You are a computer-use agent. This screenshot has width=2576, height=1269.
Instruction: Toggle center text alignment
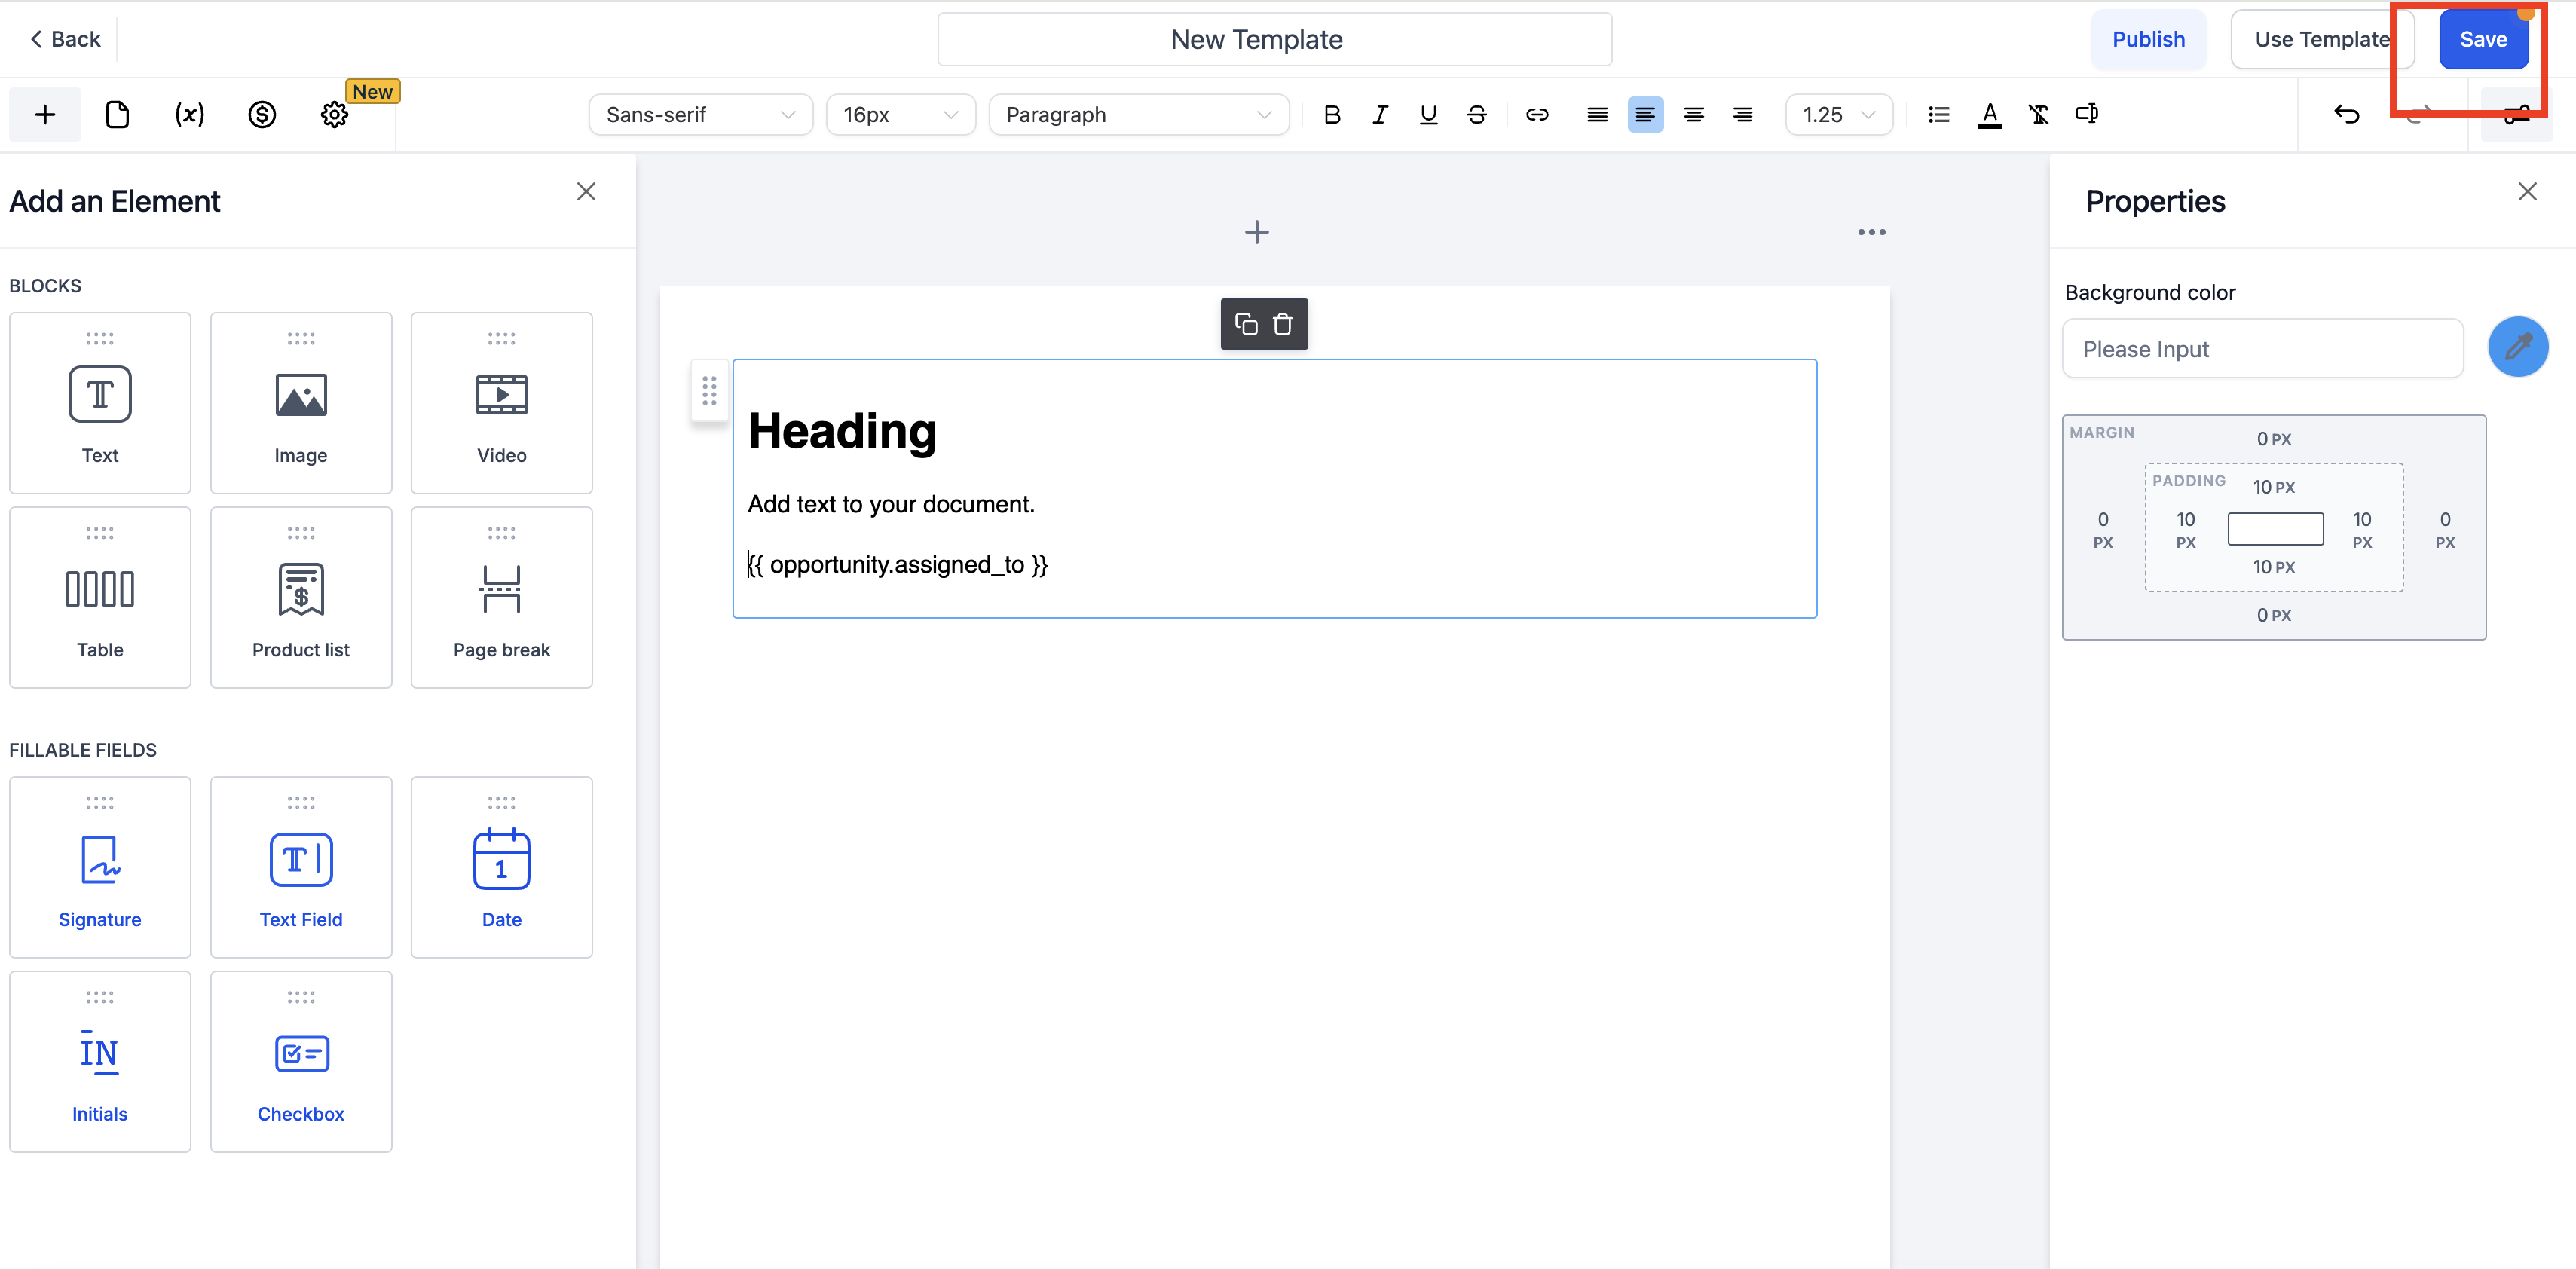pyautogui.click(x=1693, y=115)
